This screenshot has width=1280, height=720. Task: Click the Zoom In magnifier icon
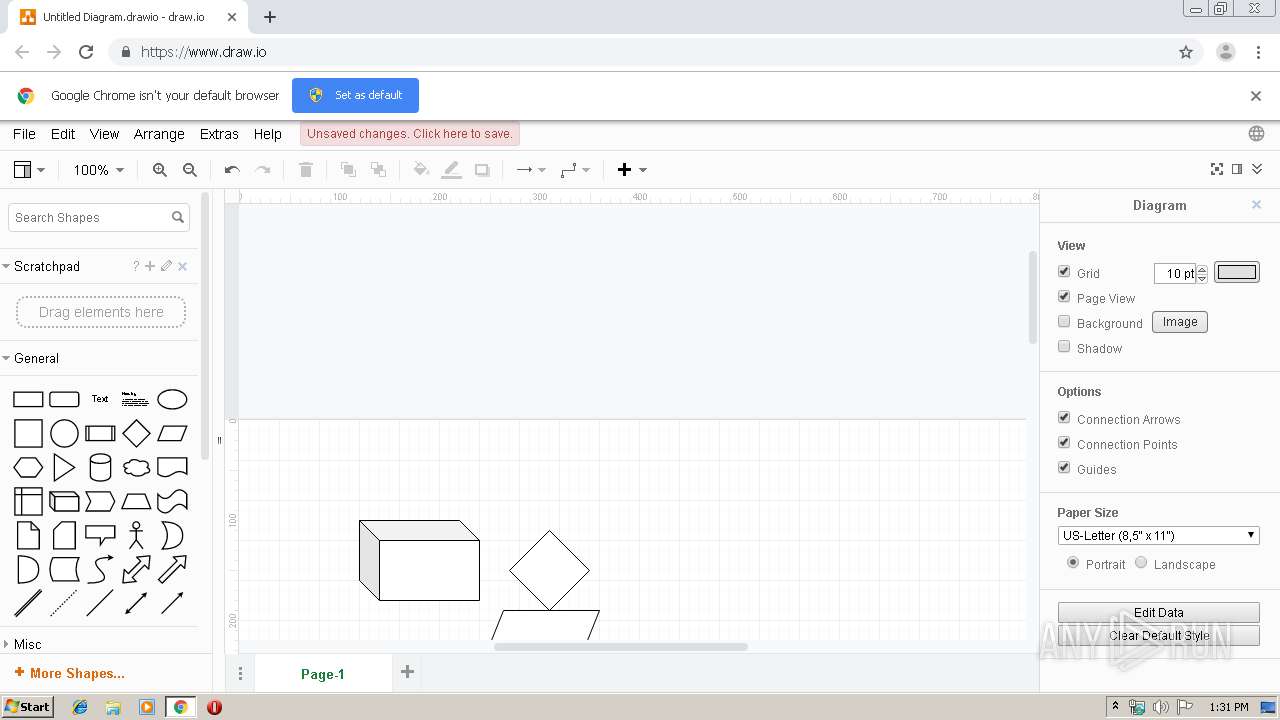coord(160,170)
